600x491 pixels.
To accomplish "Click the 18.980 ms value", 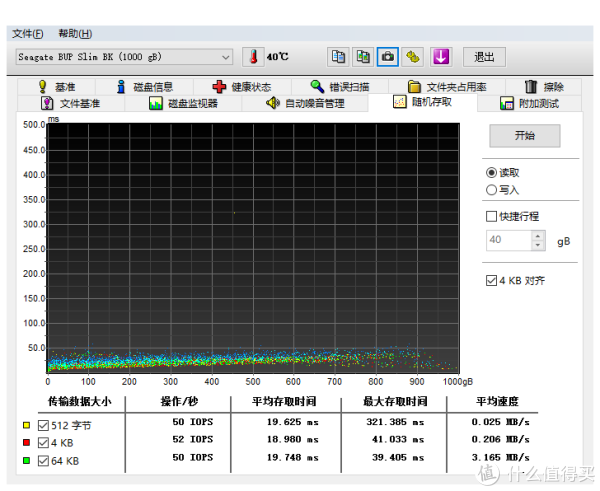I will [x=293, y=439].
